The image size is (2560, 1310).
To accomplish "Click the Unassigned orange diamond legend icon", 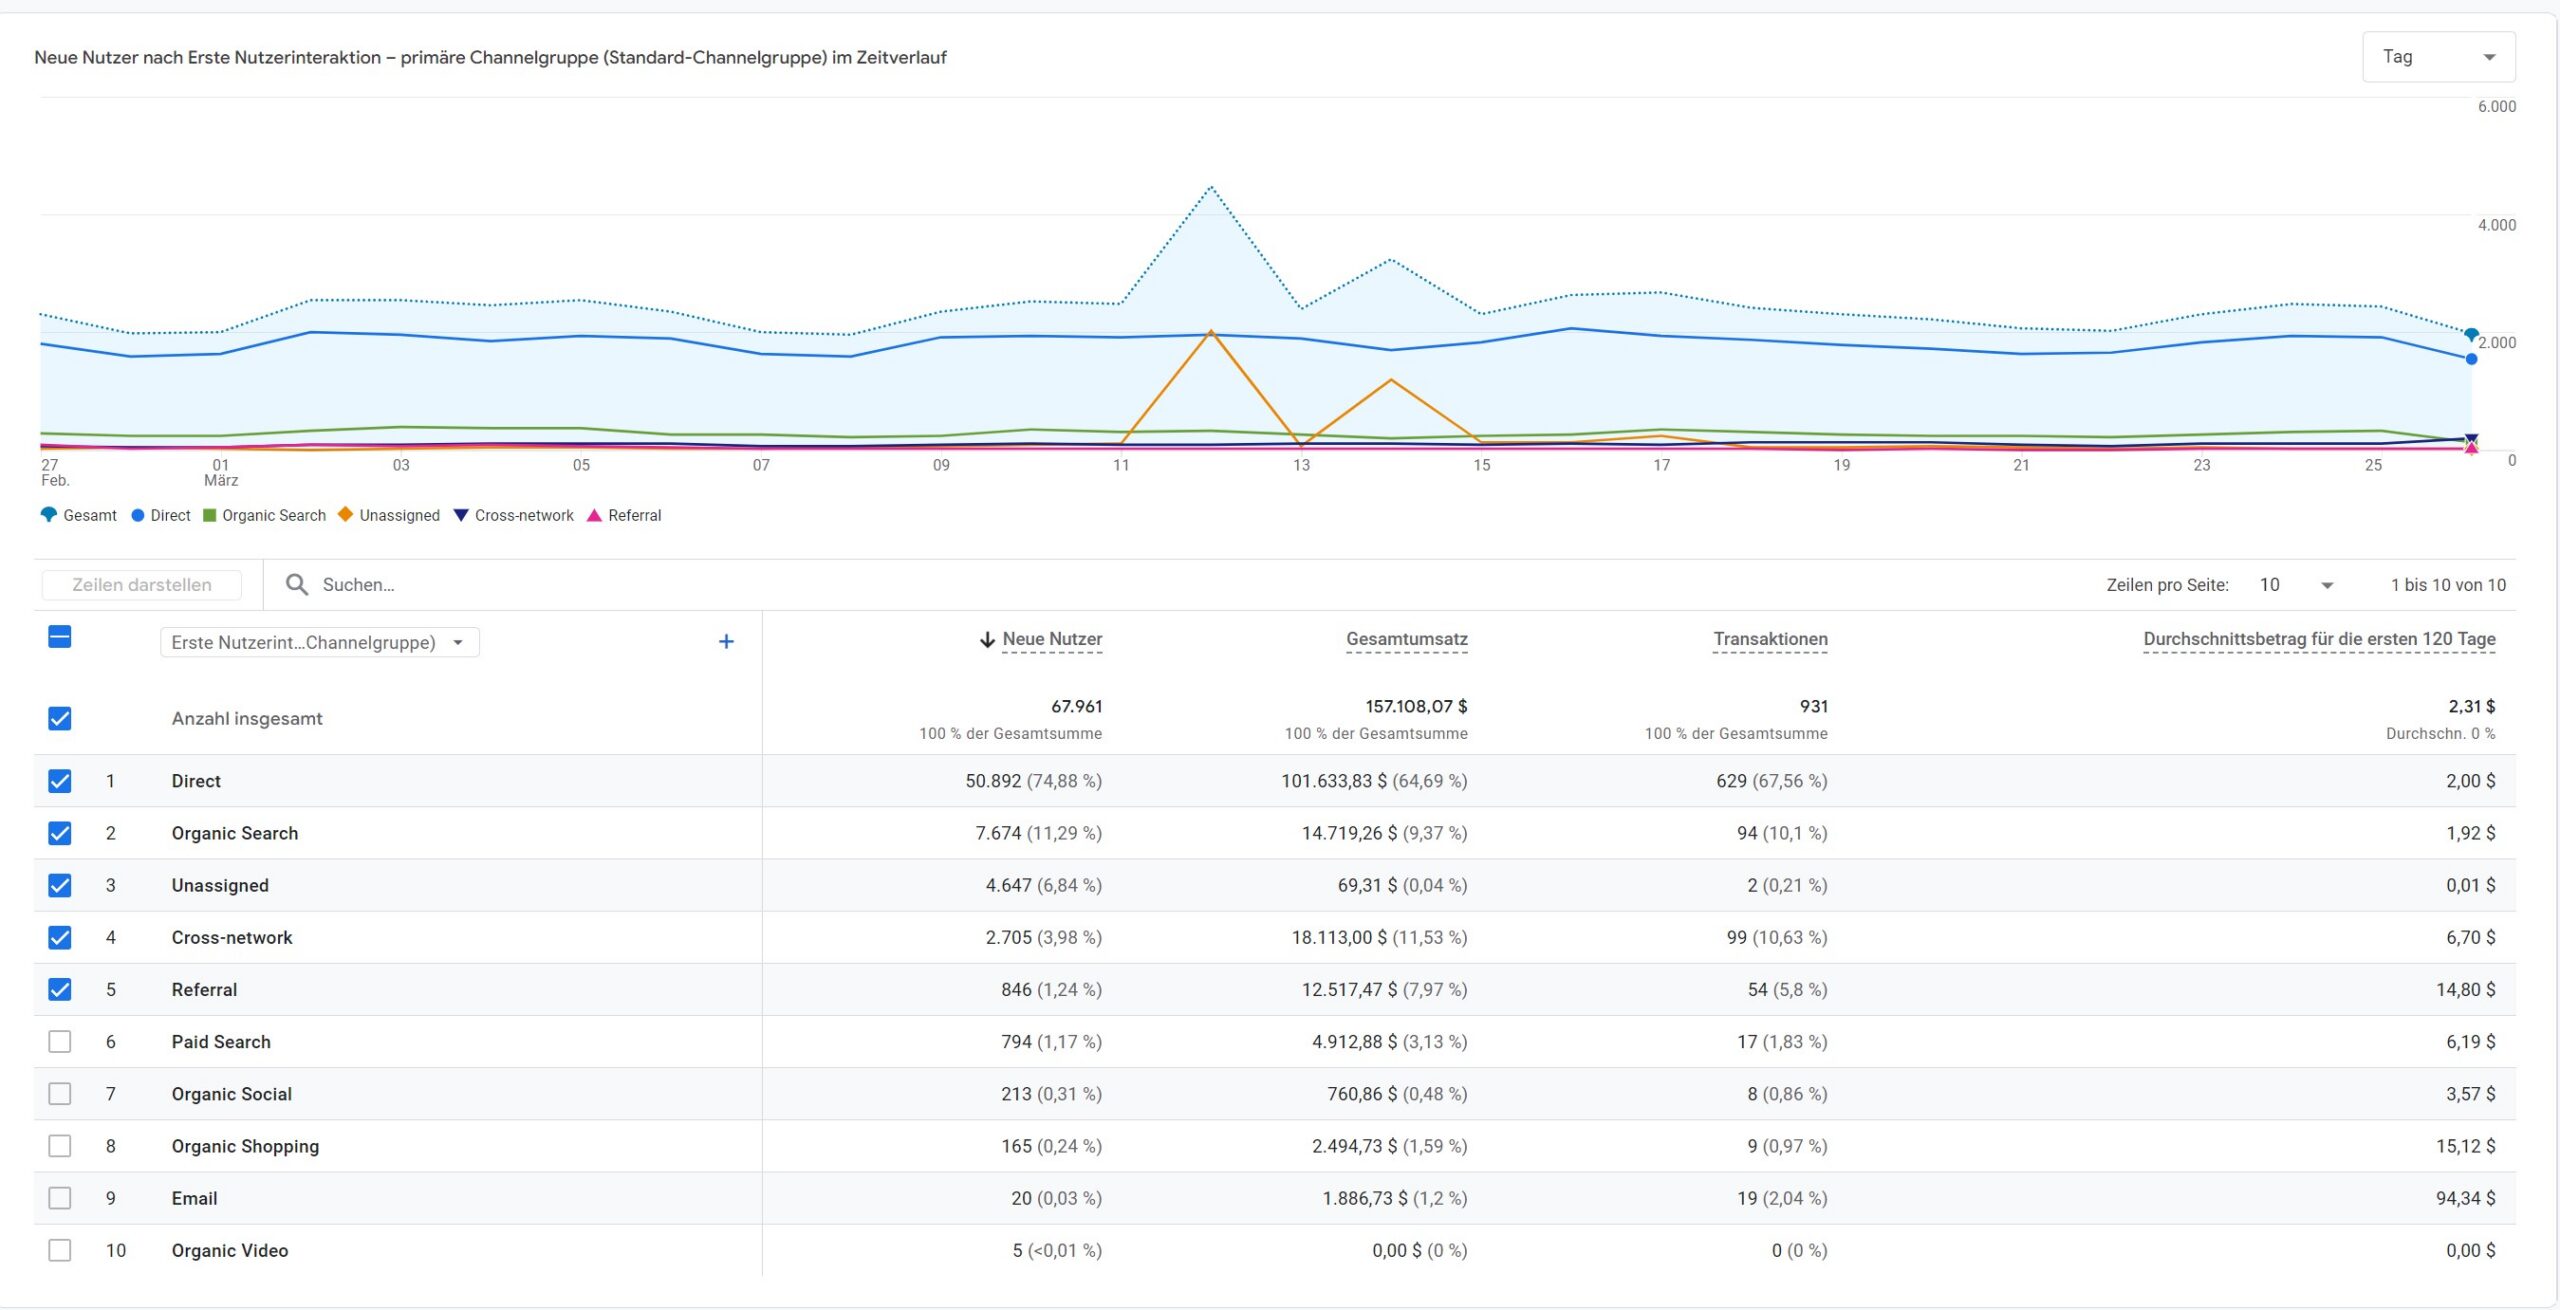I will 346,514.
